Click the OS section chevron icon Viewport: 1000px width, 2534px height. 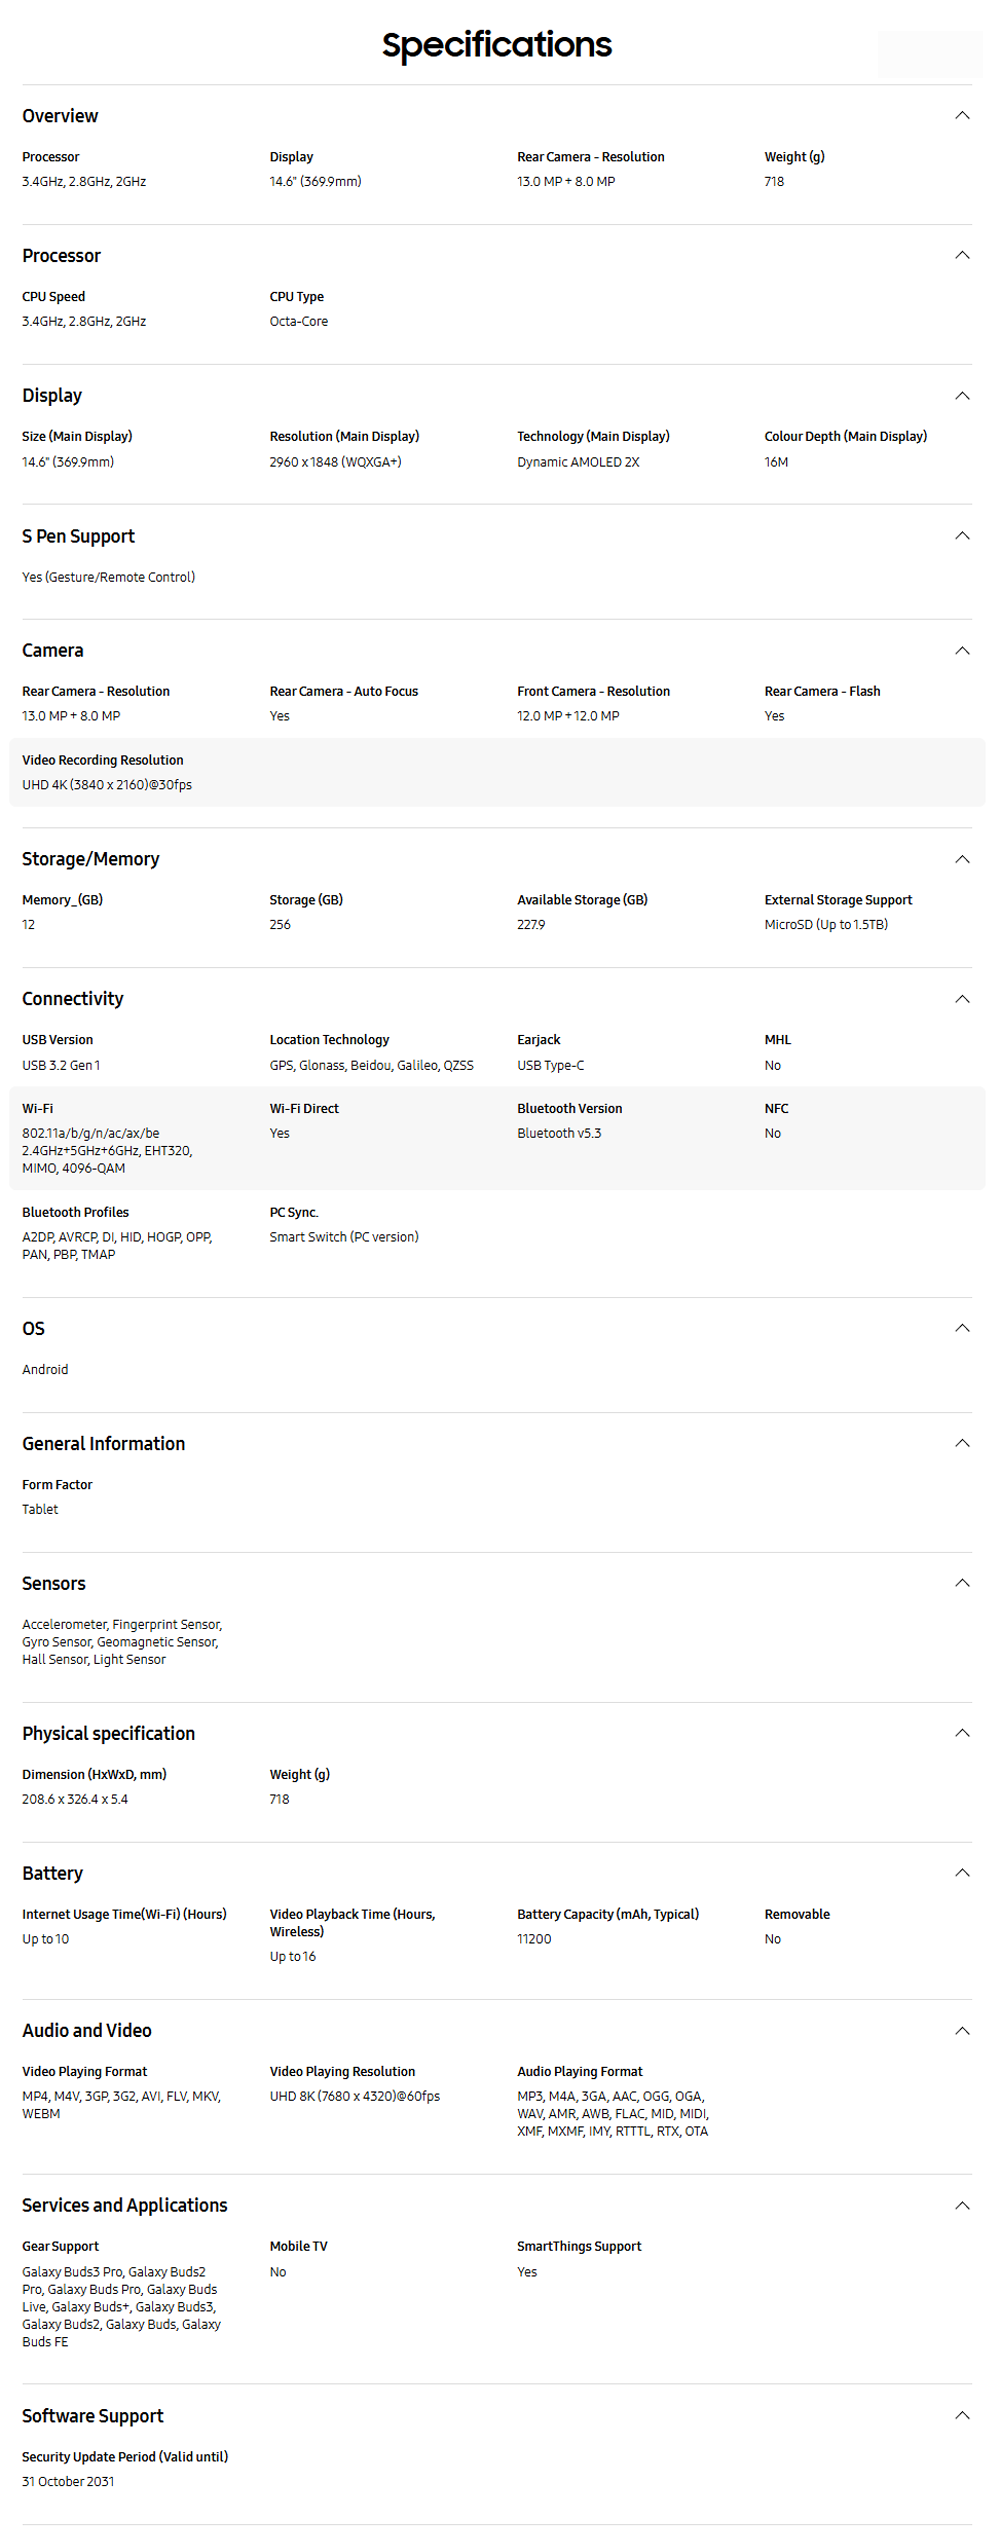click(962, 1329)
